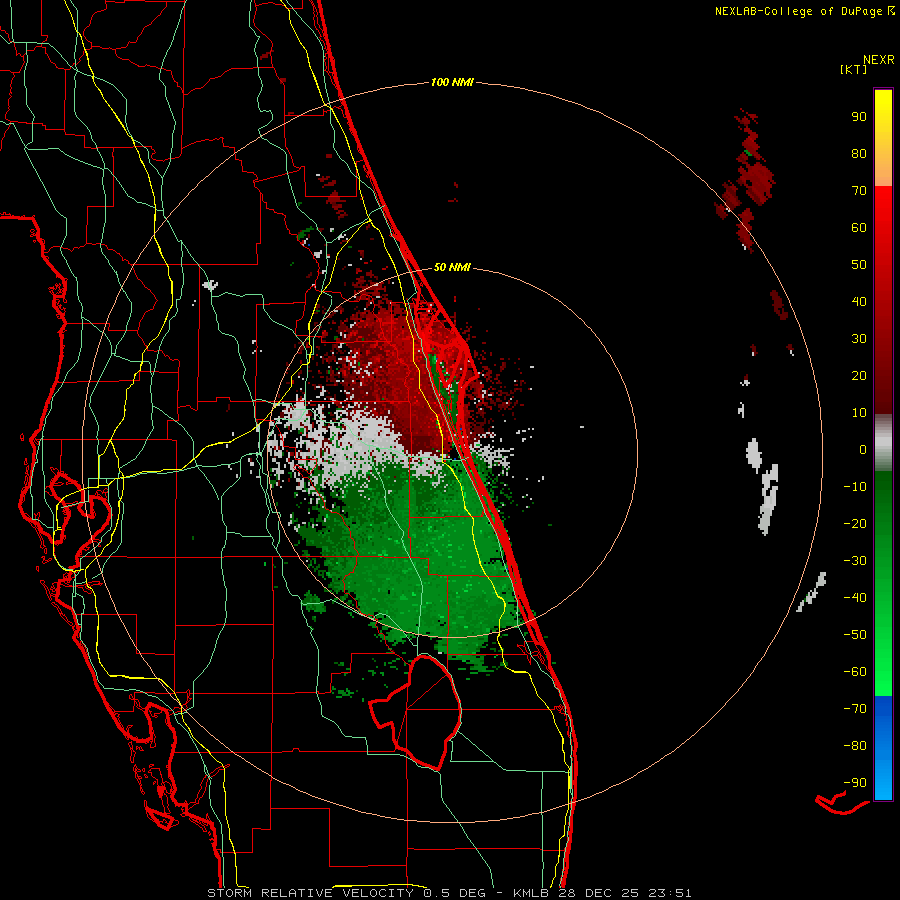Select the -40 value on velocity scale
Viewport: 900px width, 900px height.
pos(855,598)
